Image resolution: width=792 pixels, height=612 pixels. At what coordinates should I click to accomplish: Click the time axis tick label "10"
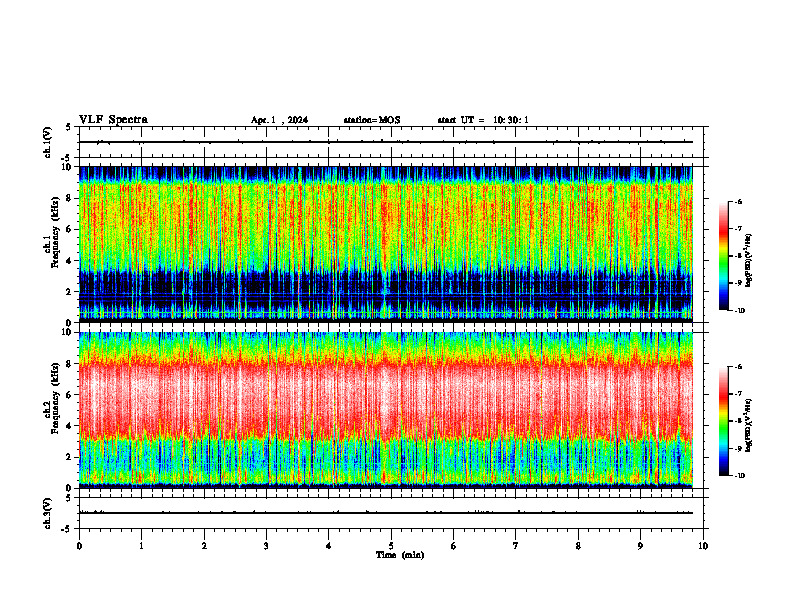(703, 546)
